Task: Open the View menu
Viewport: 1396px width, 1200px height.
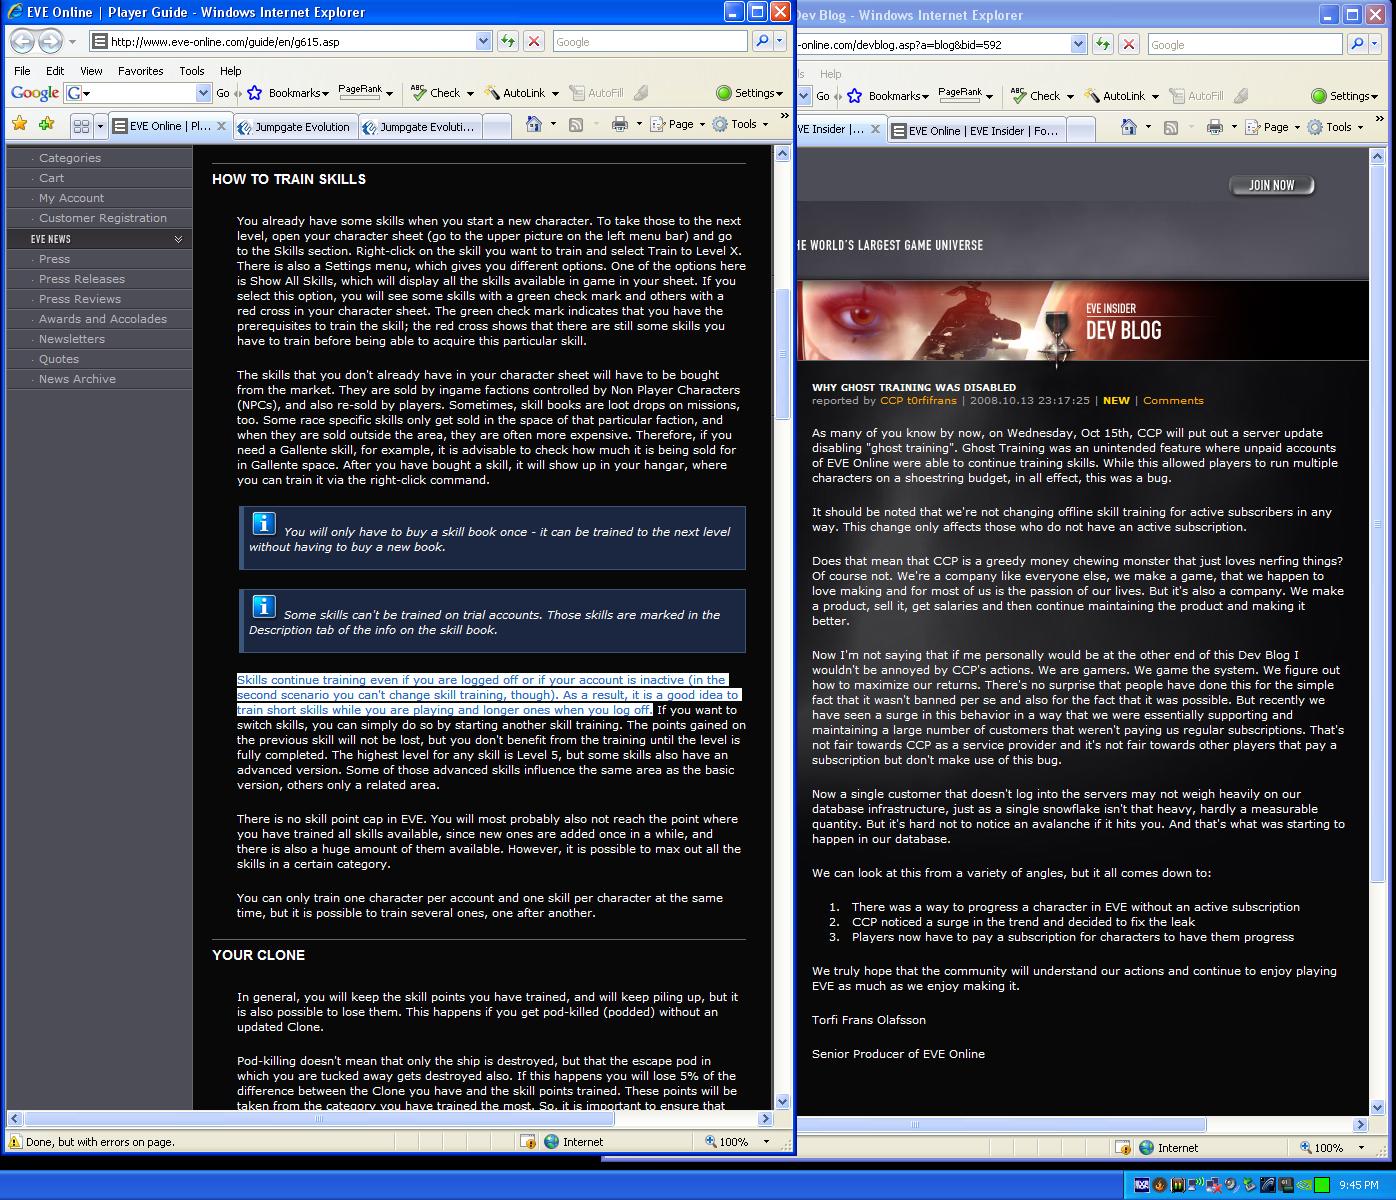Action: click(x=91, y=71)
